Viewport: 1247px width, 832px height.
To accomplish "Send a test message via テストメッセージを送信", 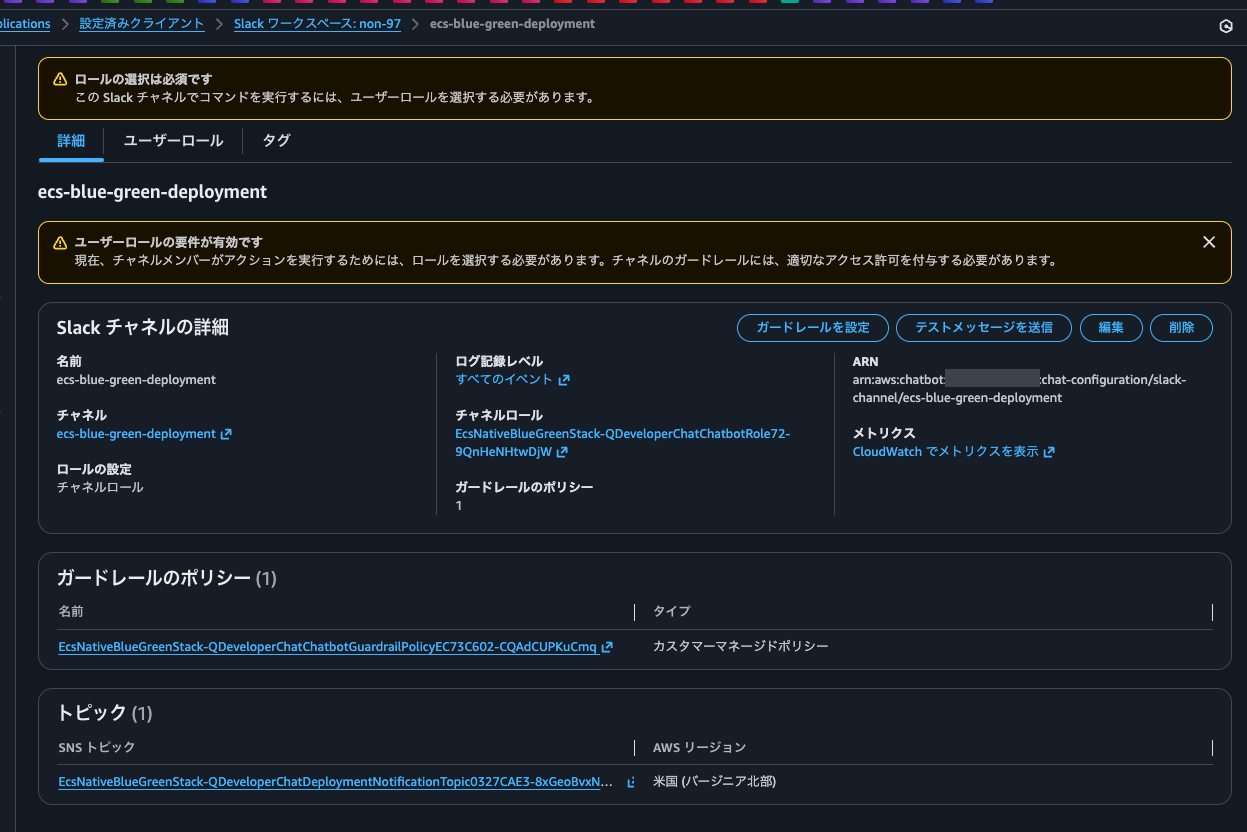I will pyautogui.click(x=983, y=328).
